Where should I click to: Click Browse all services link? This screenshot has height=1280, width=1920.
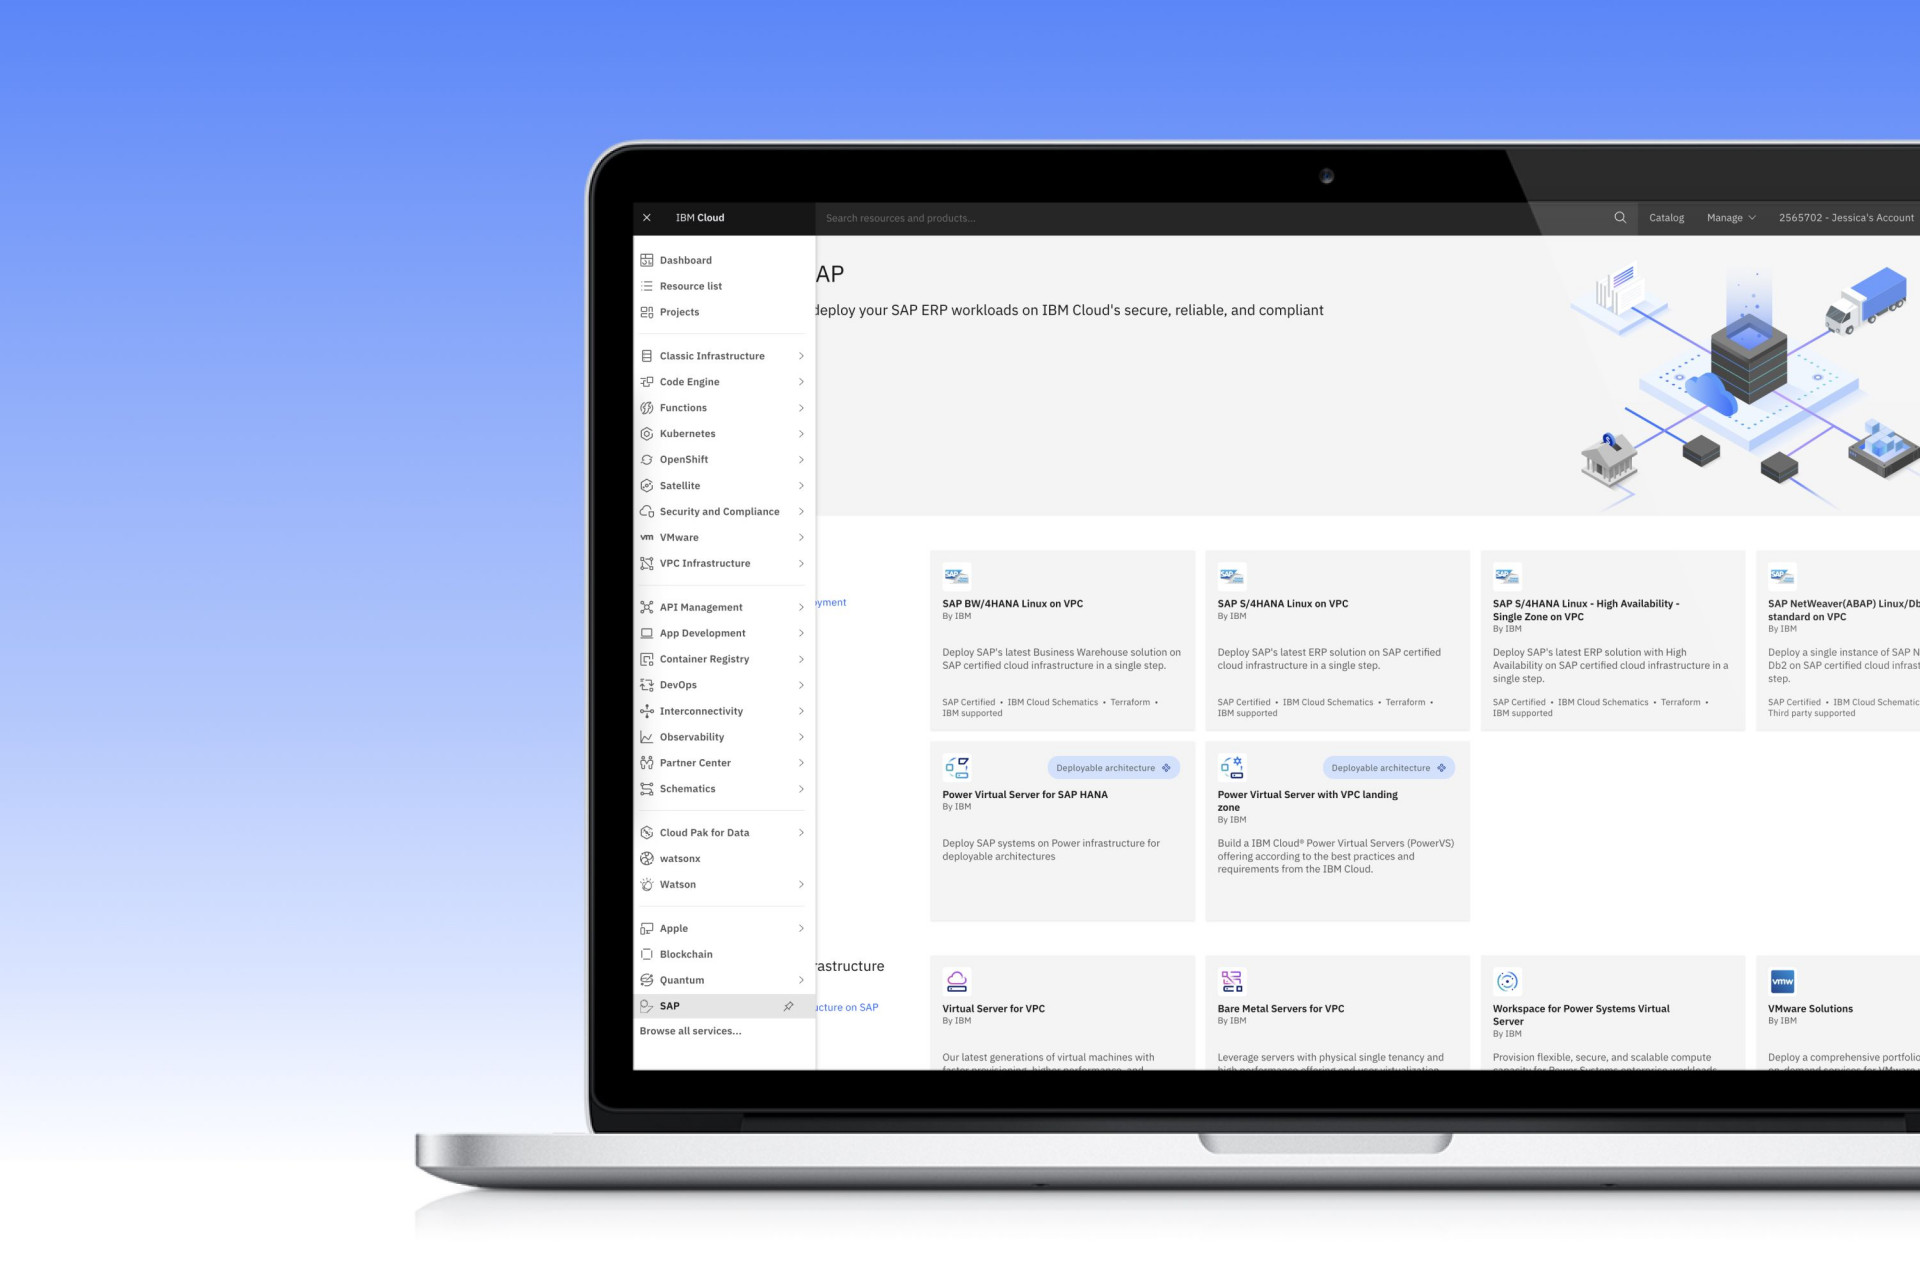tap(693, 1030)
